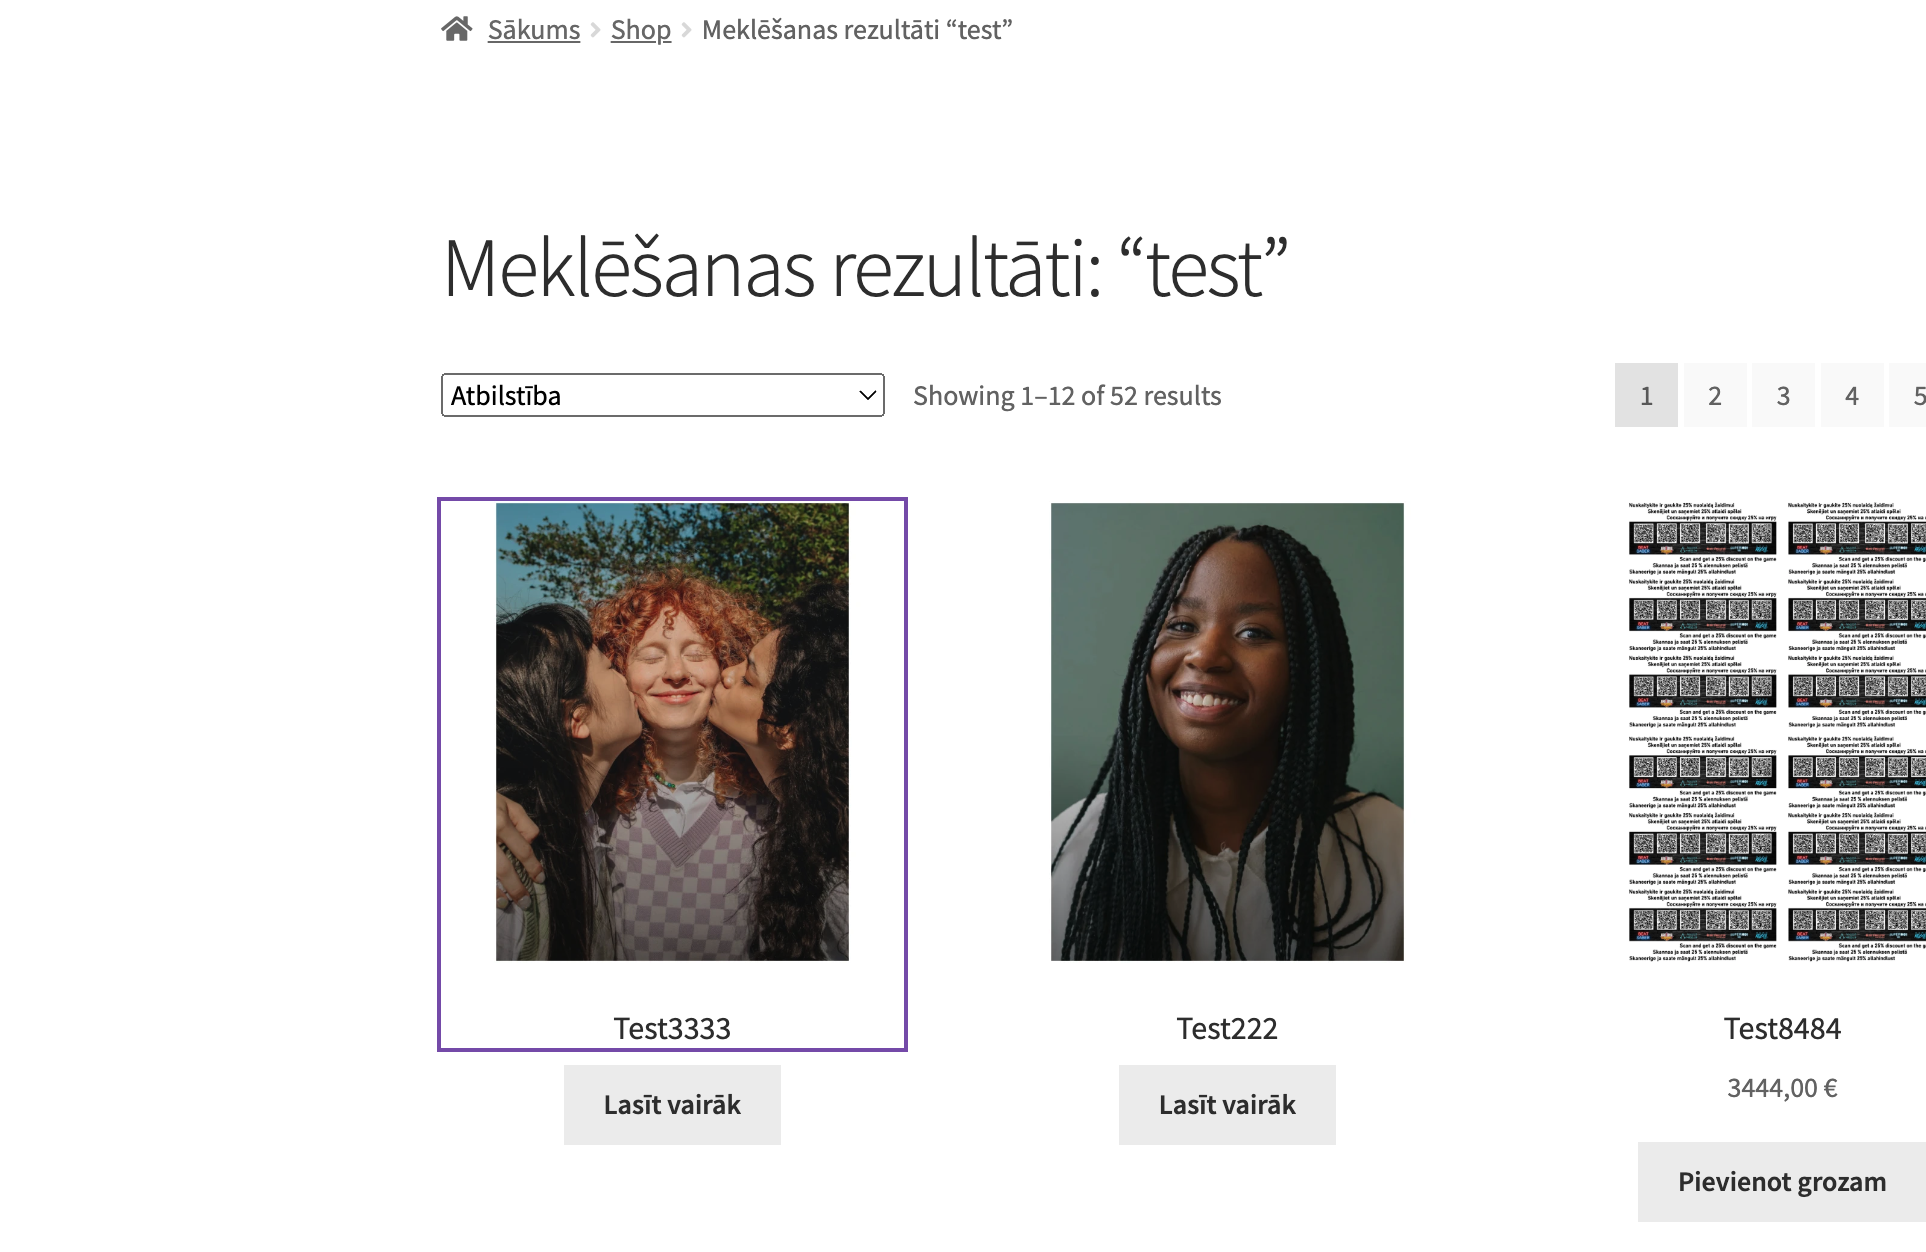Open the Test8484 QR code image
Screen dimensions: 1926x1252
pyautogui.click(x=1776, y=731)
